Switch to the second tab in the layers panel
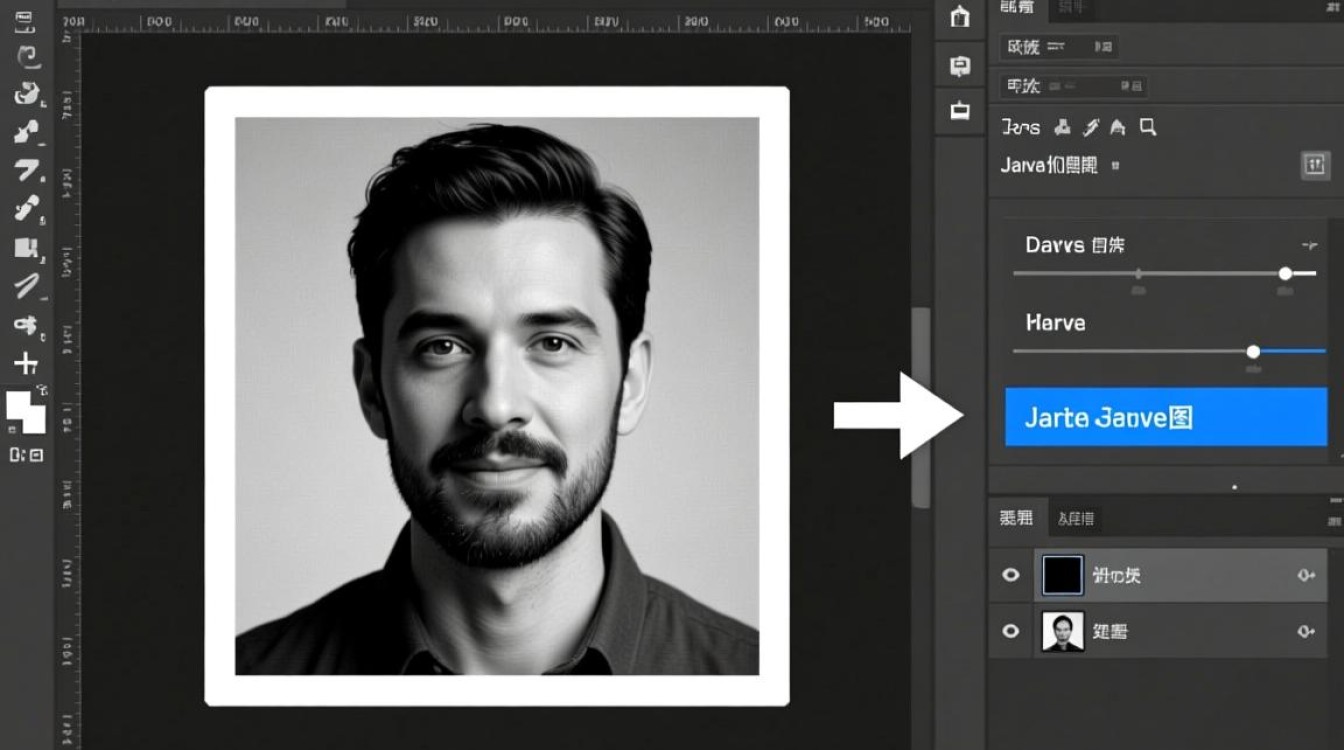Image resolution: width=1344 pixels, height=750 pixels. [1076, 518]
